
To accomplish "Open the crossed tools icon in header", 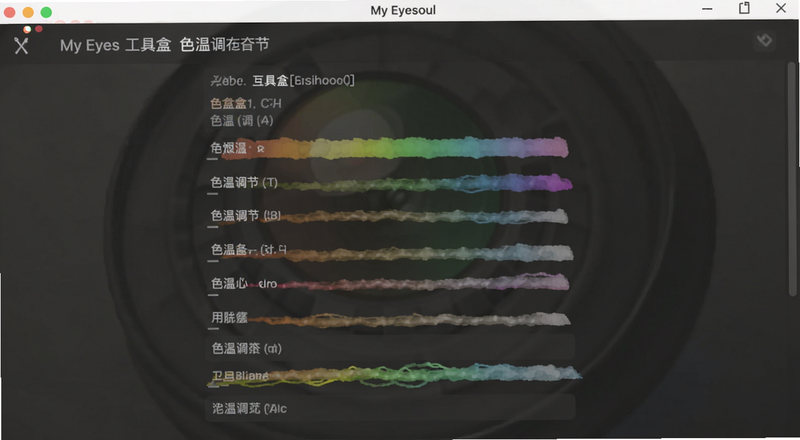I will pos(21,46).
